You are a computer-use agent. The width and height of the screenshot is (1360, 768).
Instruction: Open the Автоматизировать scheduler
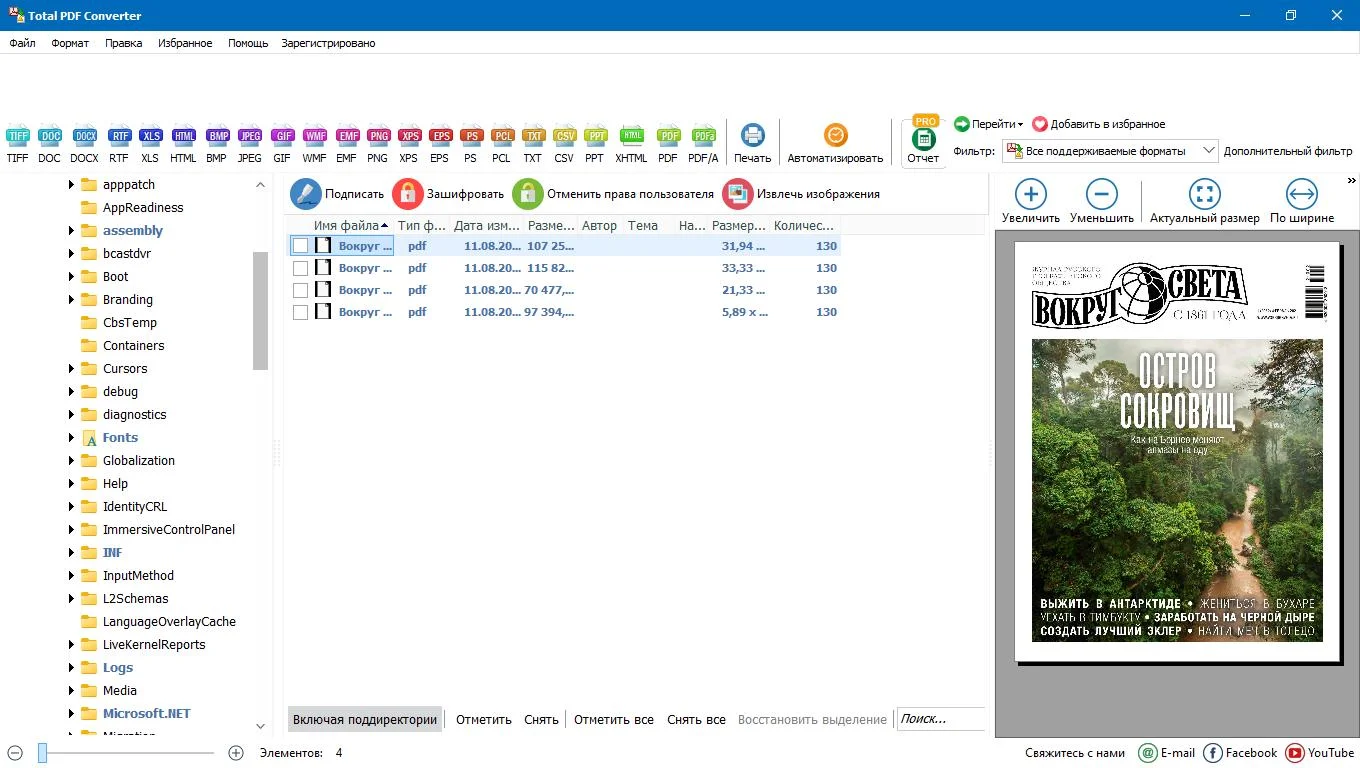[x=835, y=142]
